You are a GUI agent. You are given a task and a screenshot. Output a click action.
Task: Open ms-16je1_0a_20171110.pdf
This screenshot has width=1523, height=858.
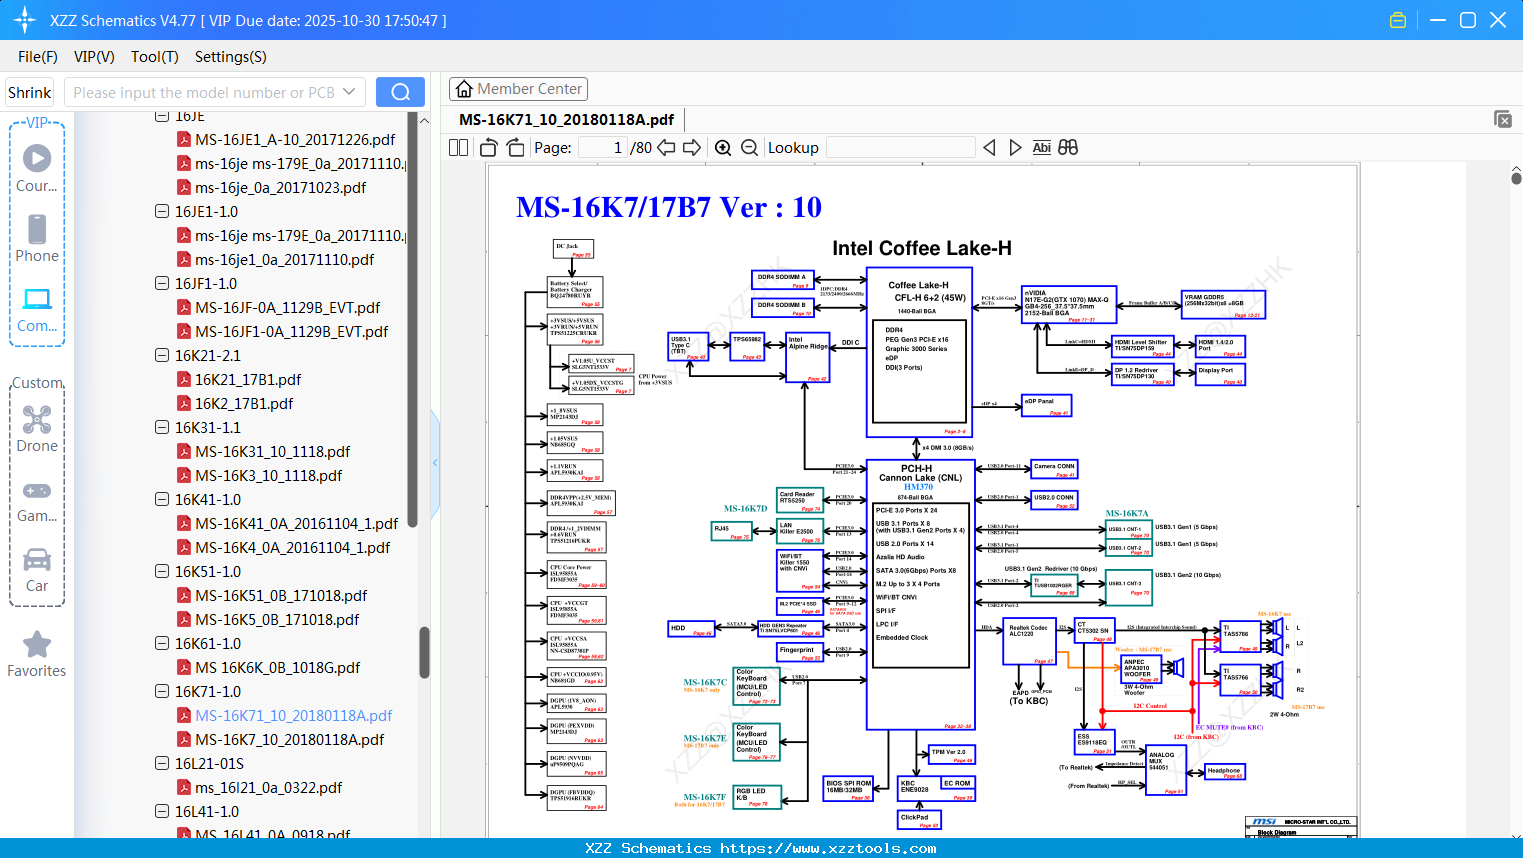click(x=285, y=260)
